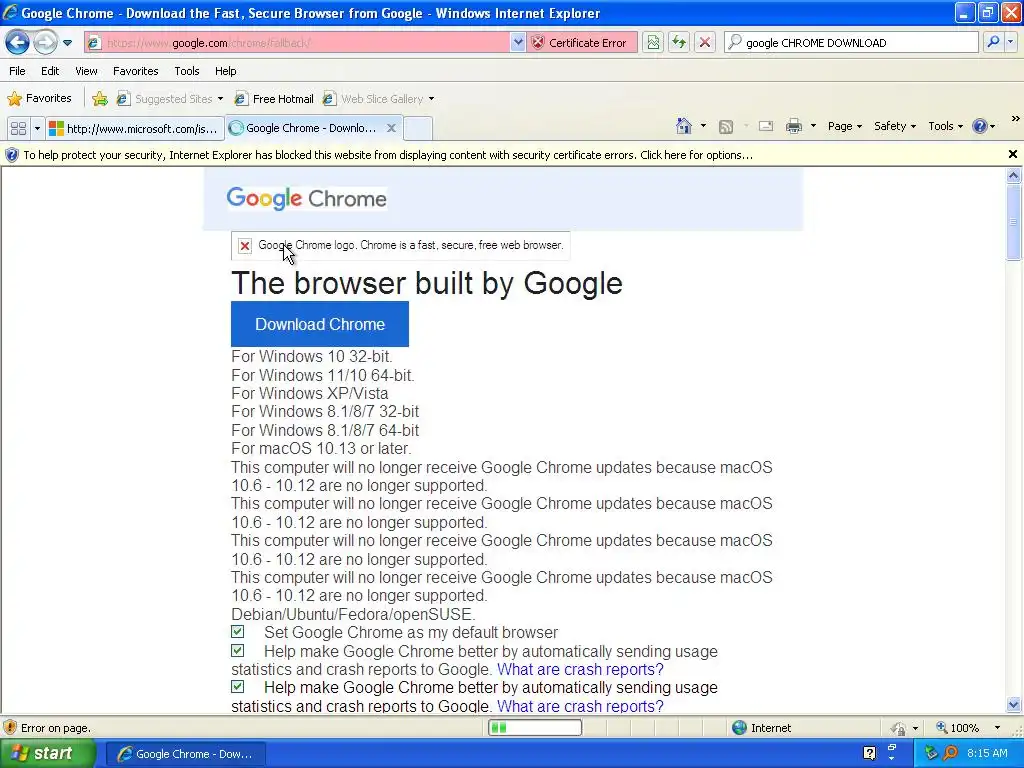
Task: Select the Google Chrome taskbar button
Action: click(185, 754)
